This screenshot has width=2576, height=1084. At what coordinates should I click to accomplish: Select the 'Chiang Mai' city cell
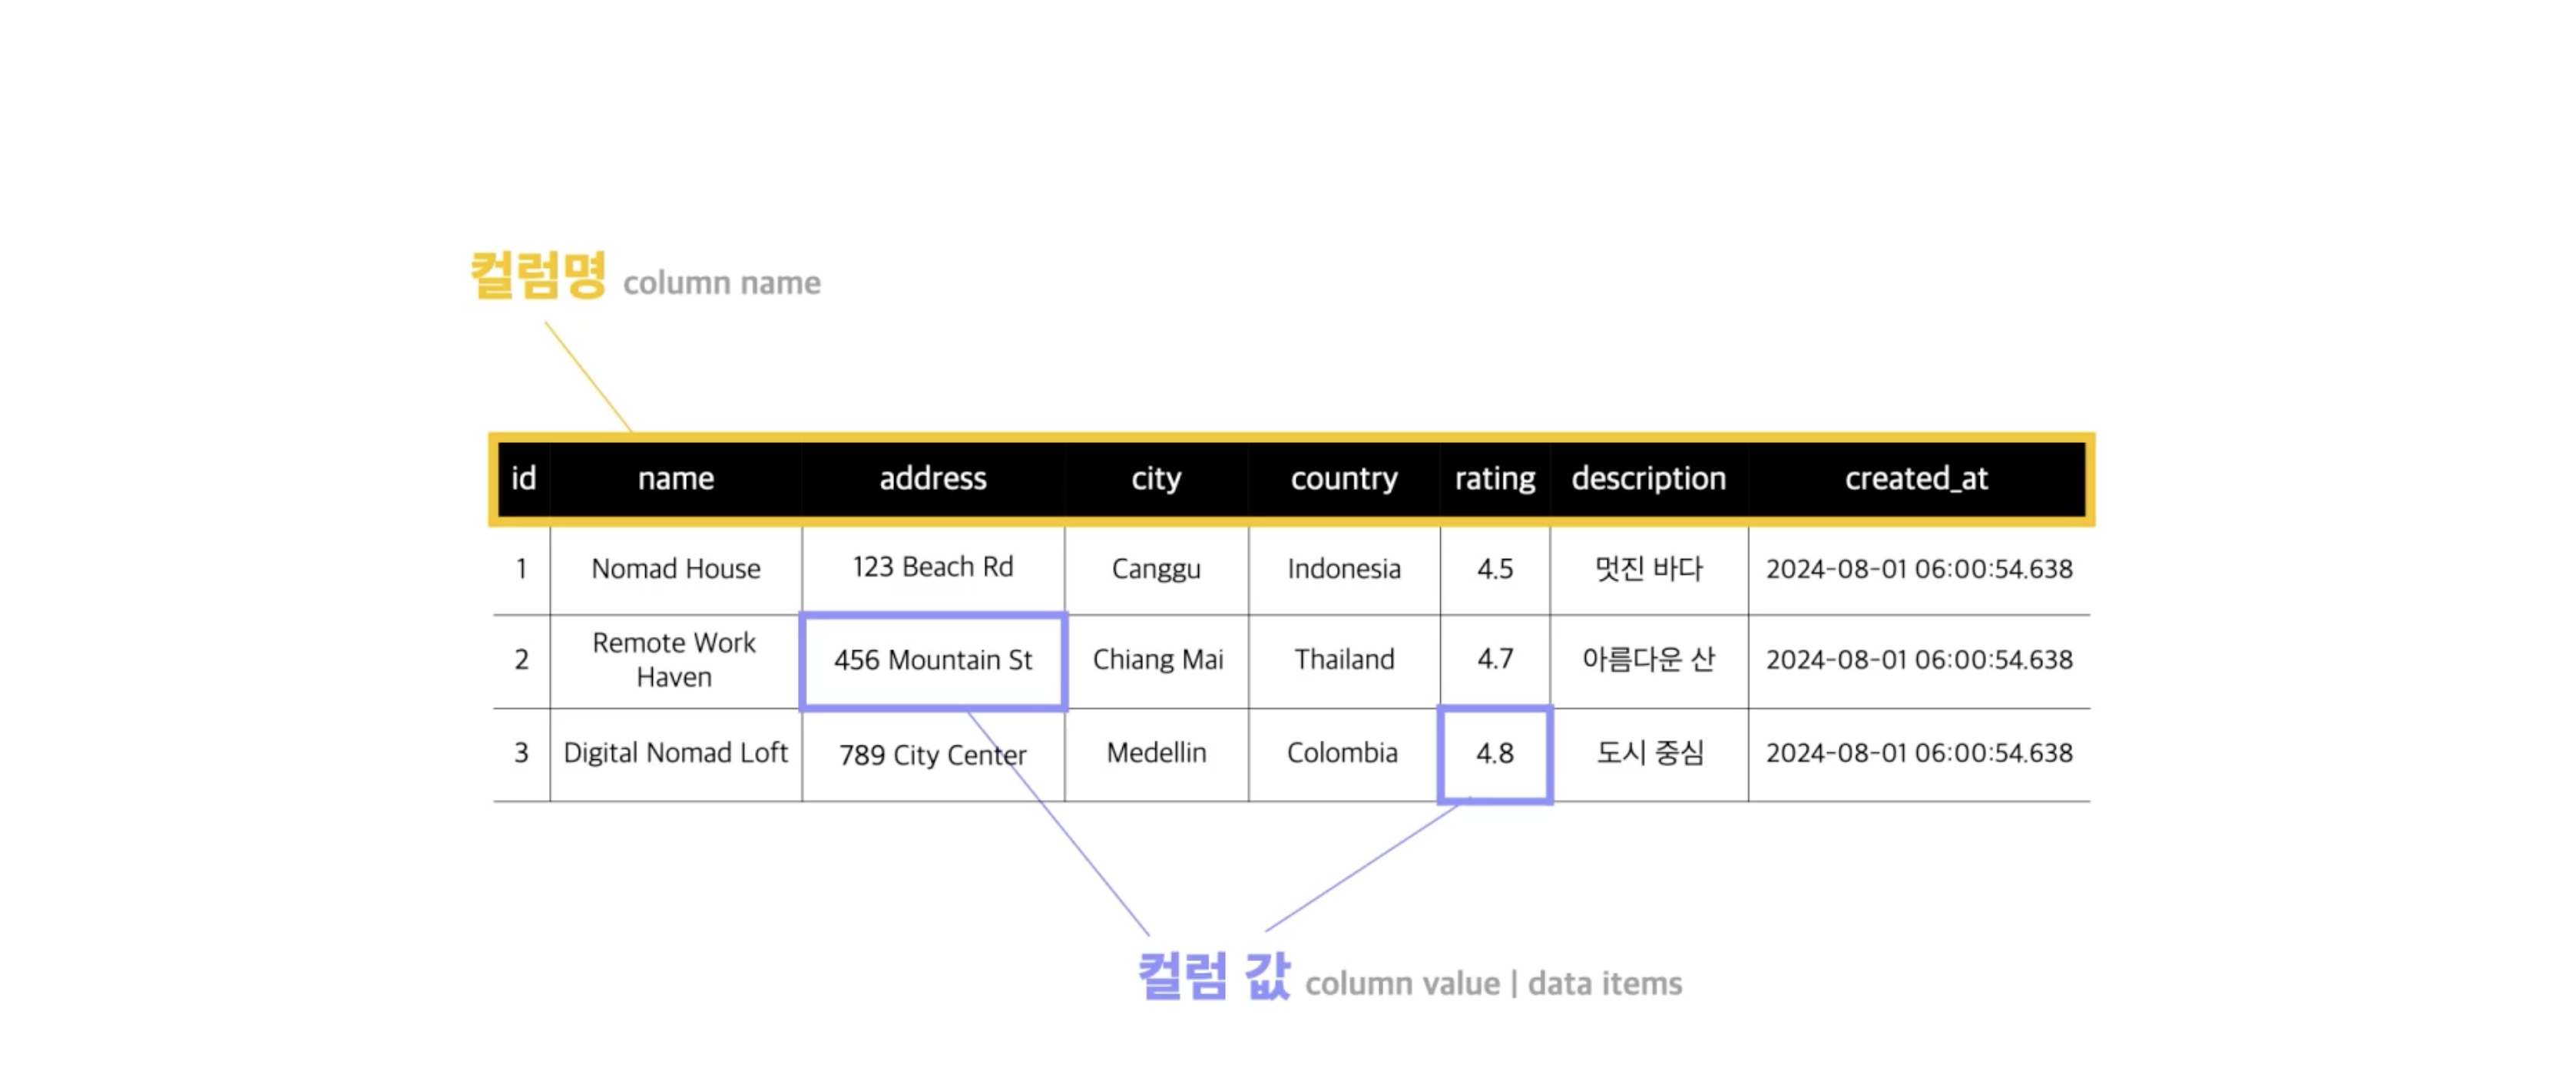[x=1157, y=660]
